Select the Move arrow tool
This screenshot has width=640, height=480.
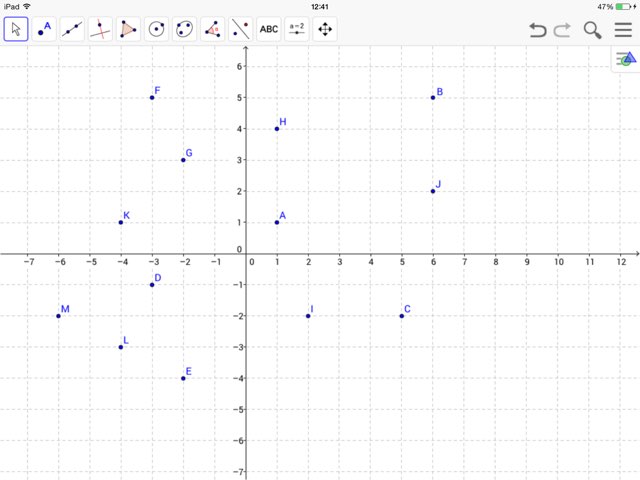pos(16,29)
